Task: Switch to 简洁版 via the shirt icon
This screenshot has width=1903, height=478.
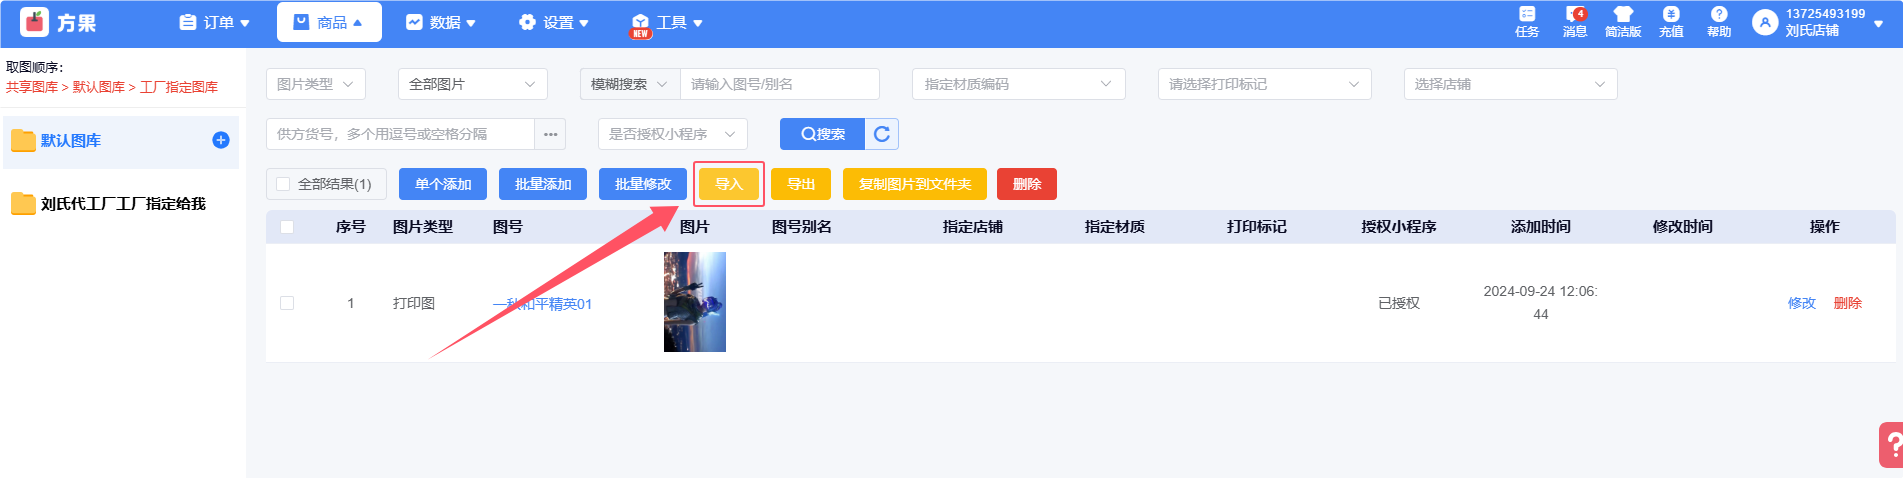Action: [x=1623, y=22]
